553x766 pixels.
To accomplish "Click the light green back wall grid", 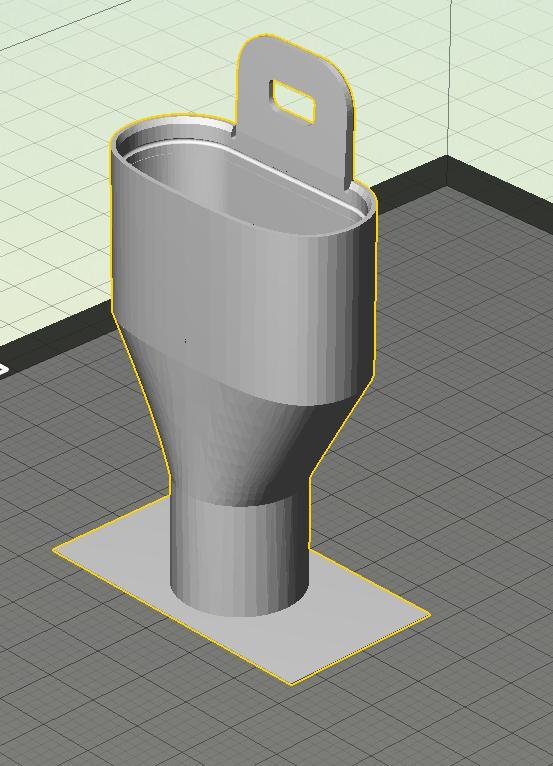I will tap(73, 147).
